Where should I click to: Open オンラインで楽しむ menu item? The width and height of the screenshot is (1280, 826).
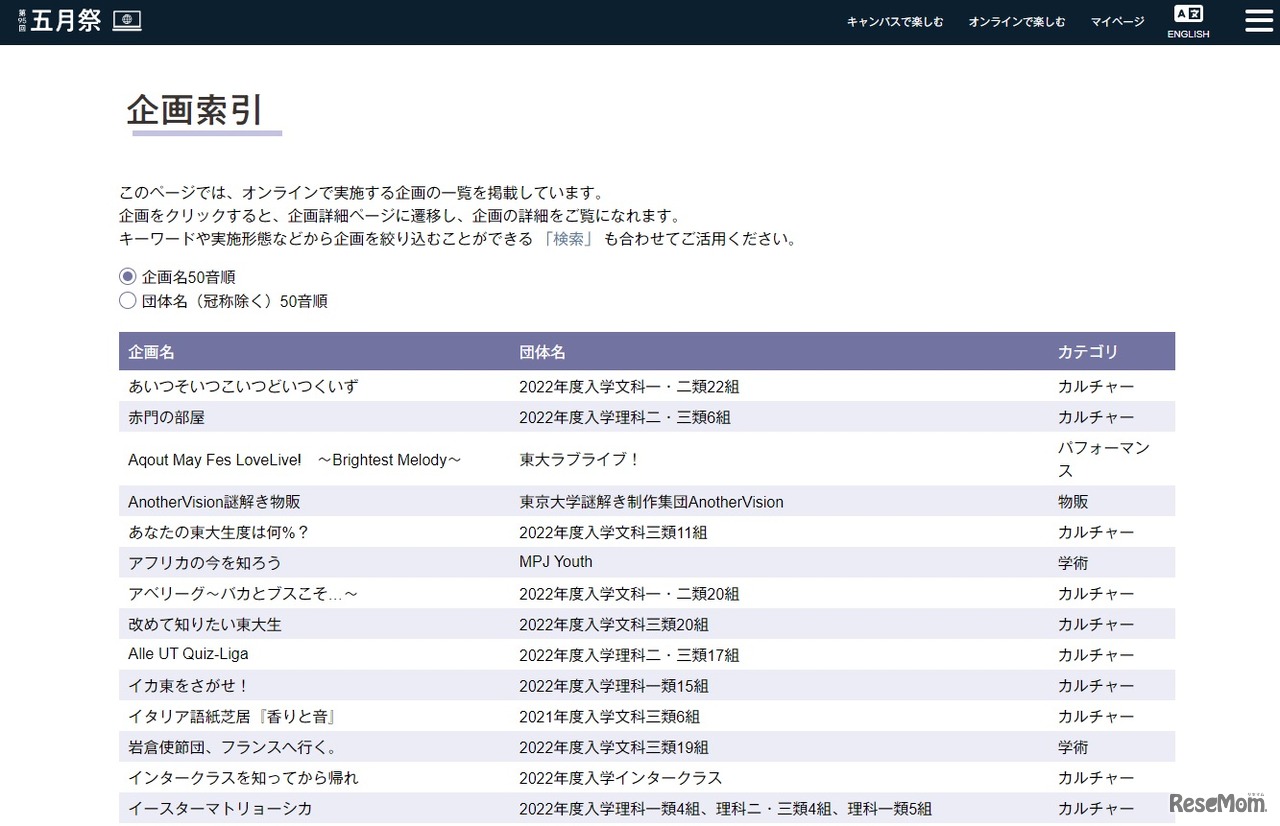click(1016, 22)
